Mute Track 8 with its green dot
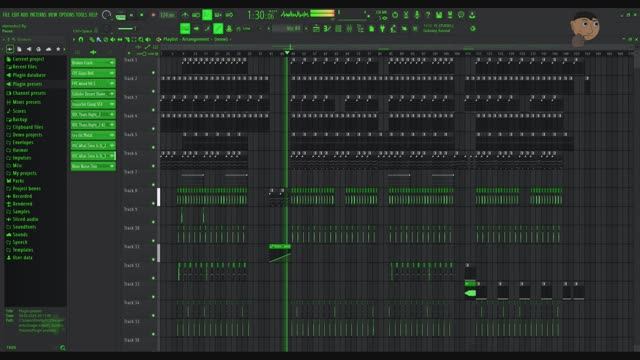Image resolution: width=640 pixels, height=360 pixels. point(153,203)
